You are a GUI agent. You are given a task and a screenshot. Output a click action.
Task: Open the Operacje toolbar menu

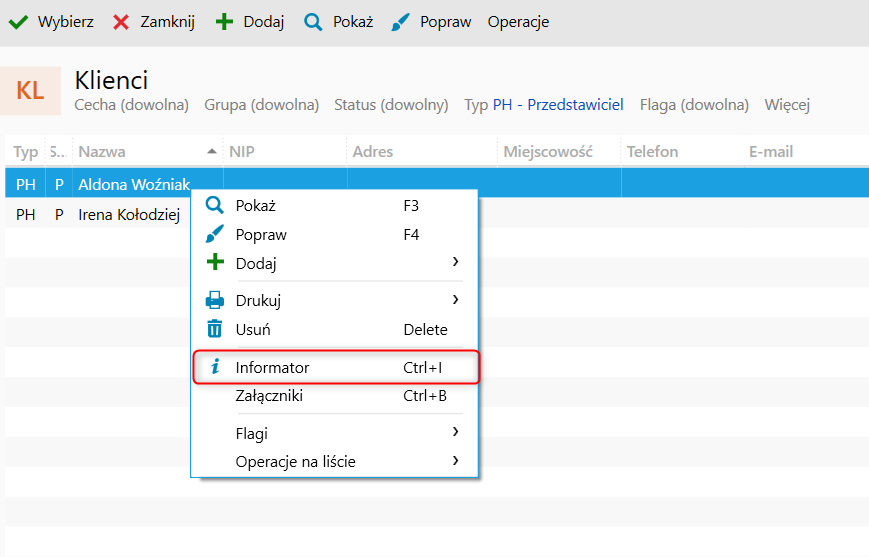pyautogui.click(x=518, y=22)
